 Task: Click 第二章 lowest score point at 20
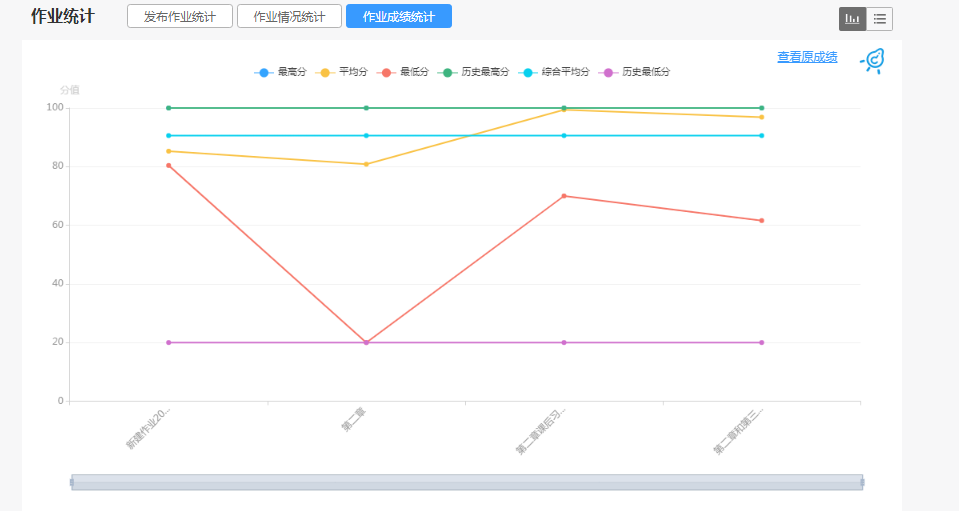366,342
